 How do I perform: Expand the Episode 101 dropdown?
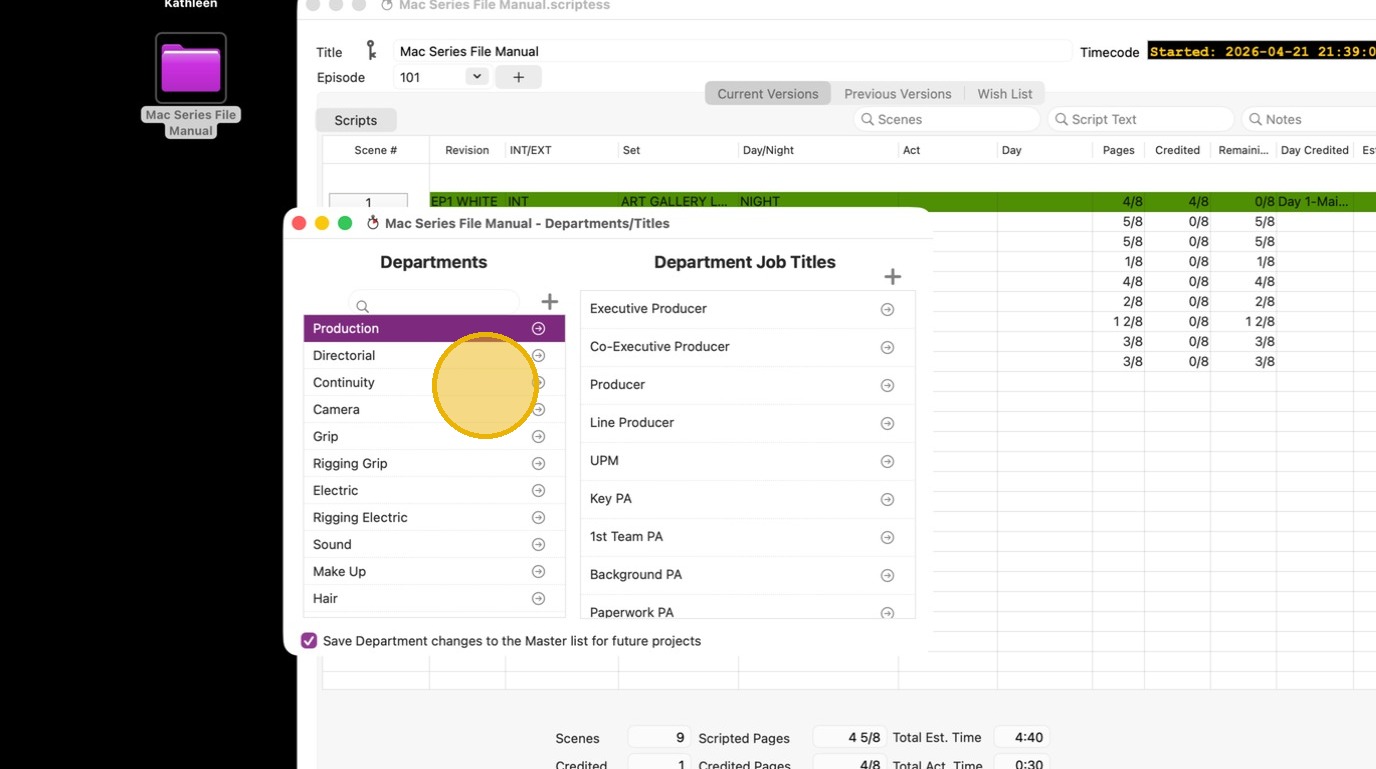(x=477, y=77)
